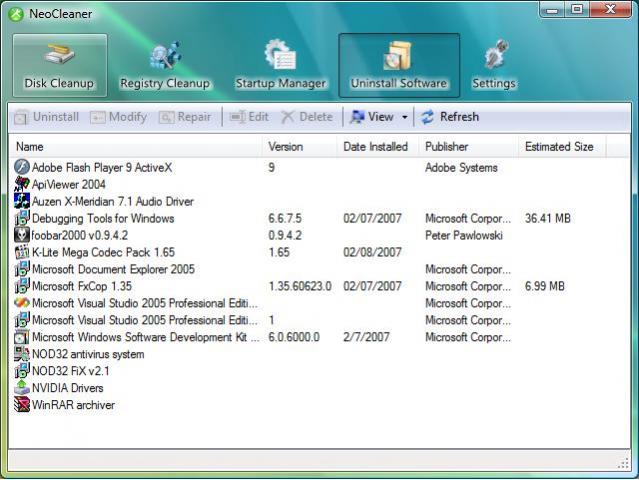Open the Settings section
The width and height of the screenshot is (639, 480).
[x=494, y=65]
